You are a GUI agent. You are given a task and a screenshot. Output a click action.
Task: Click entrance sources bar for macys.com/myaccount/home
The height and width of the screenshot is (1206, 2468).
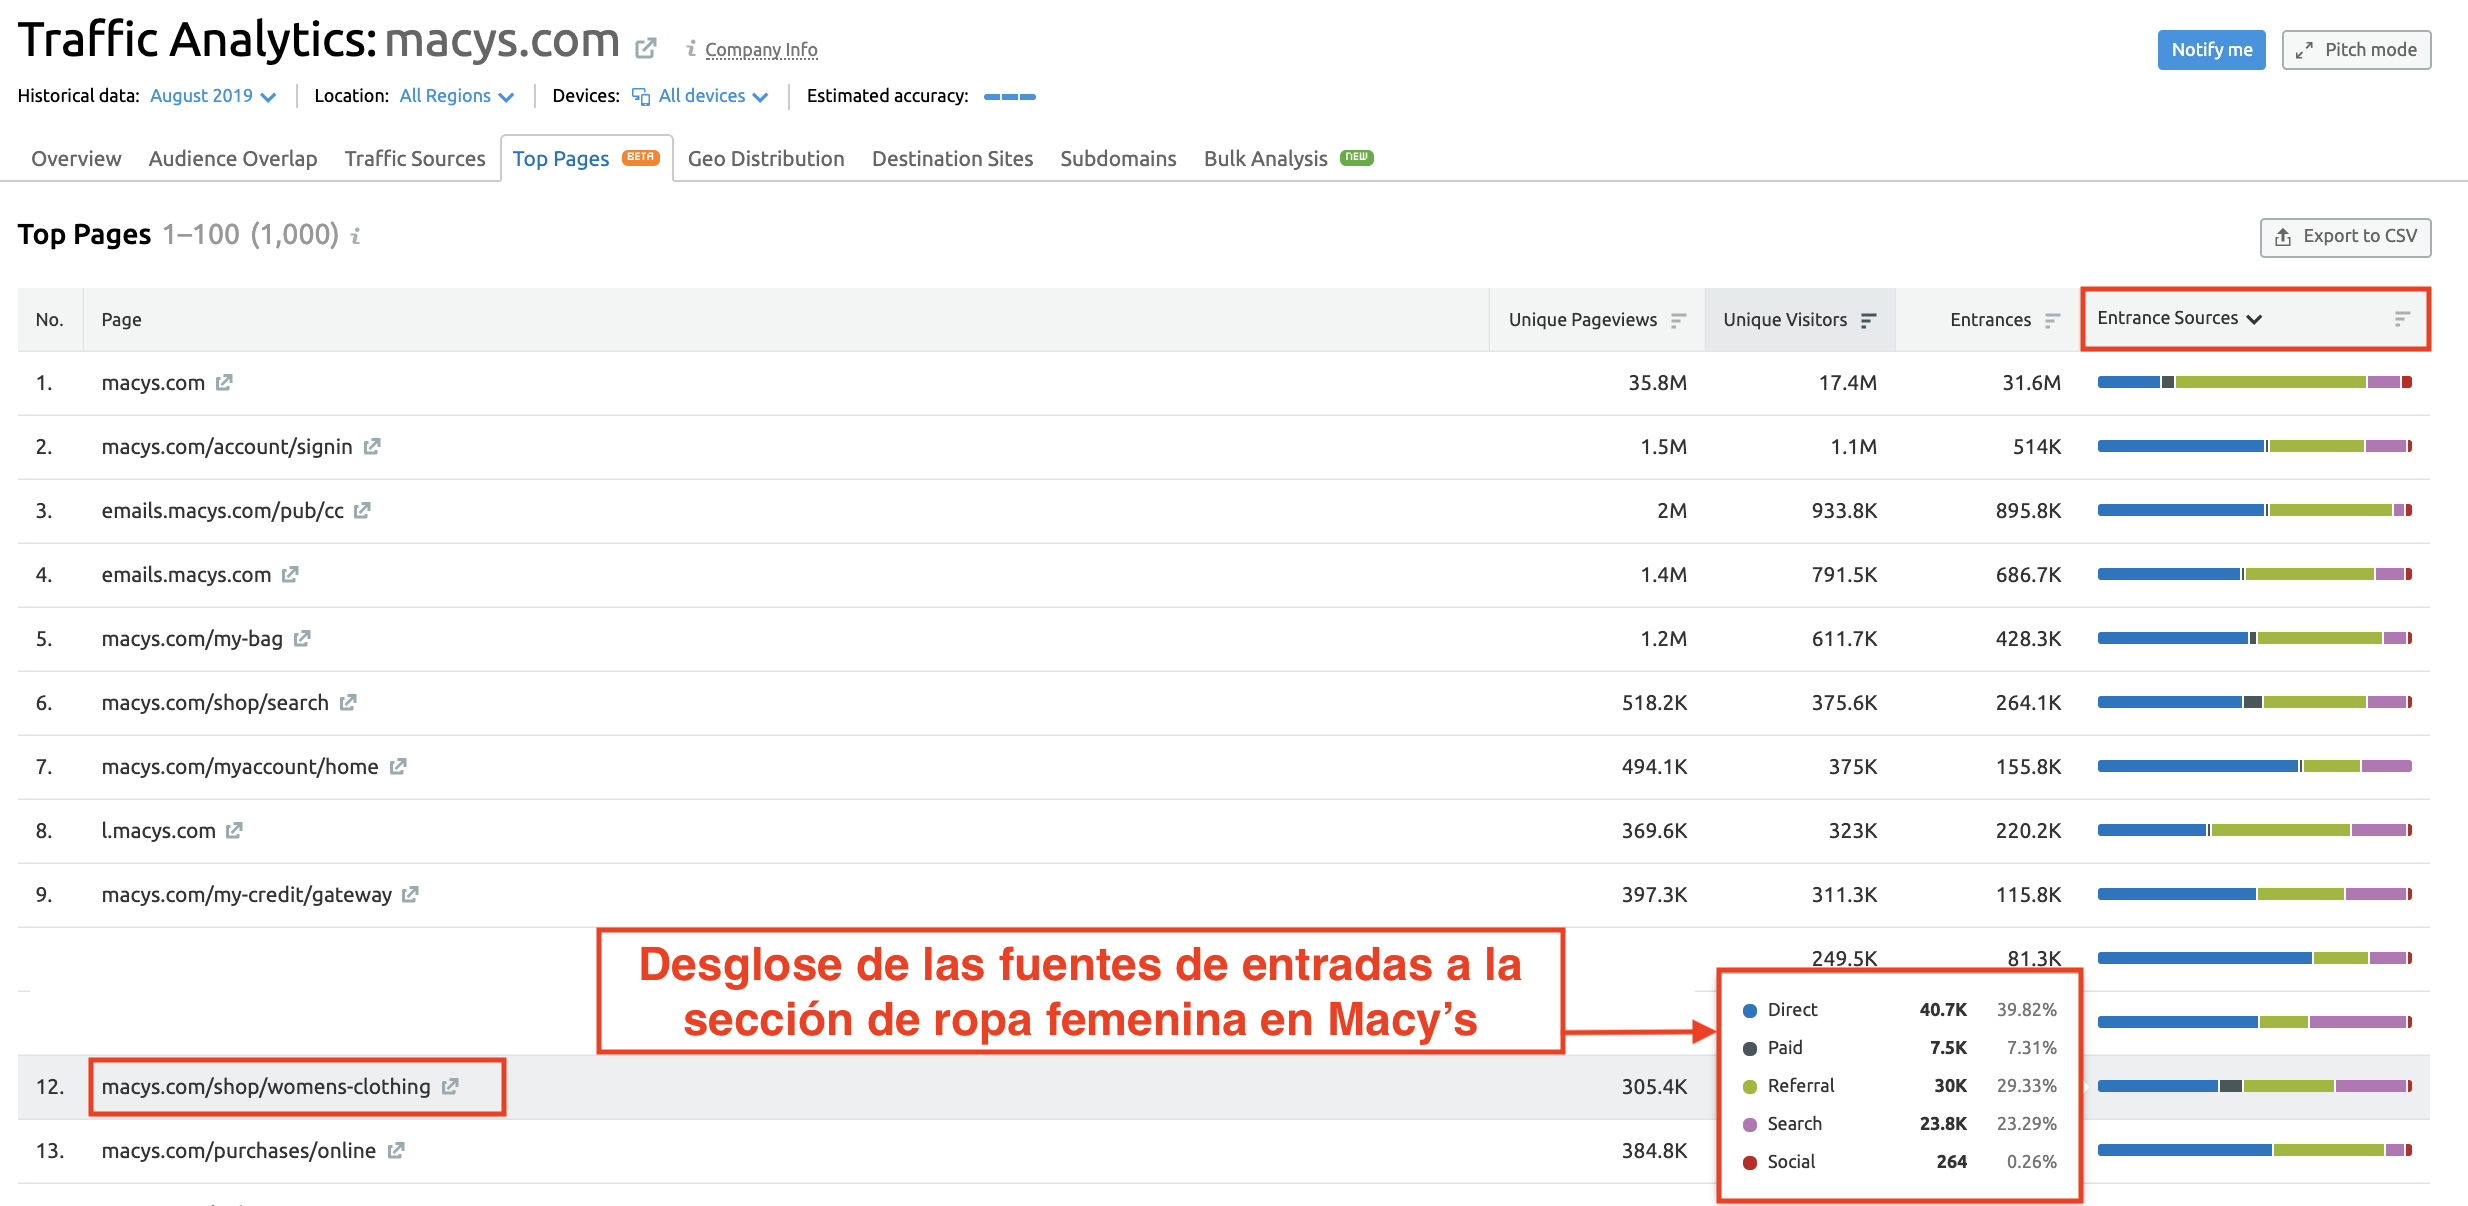(x=2255, y=766)
